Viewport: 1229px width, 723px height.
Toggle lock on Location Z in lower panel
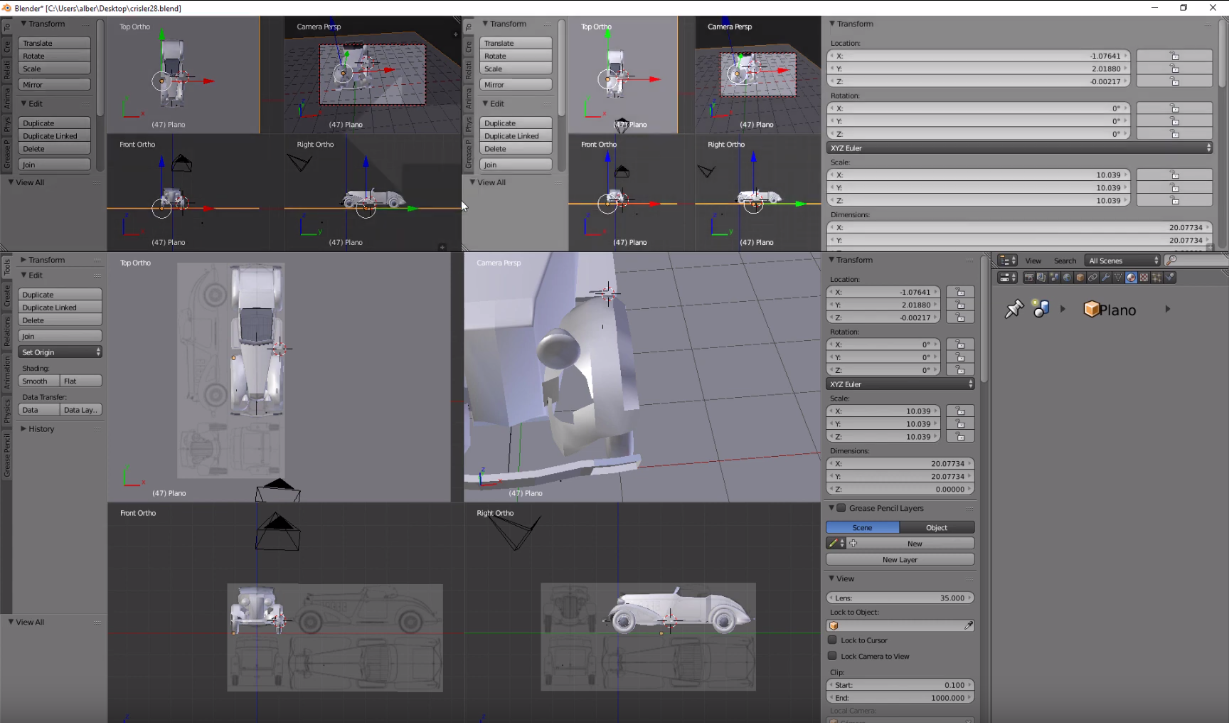click(959, 317)
